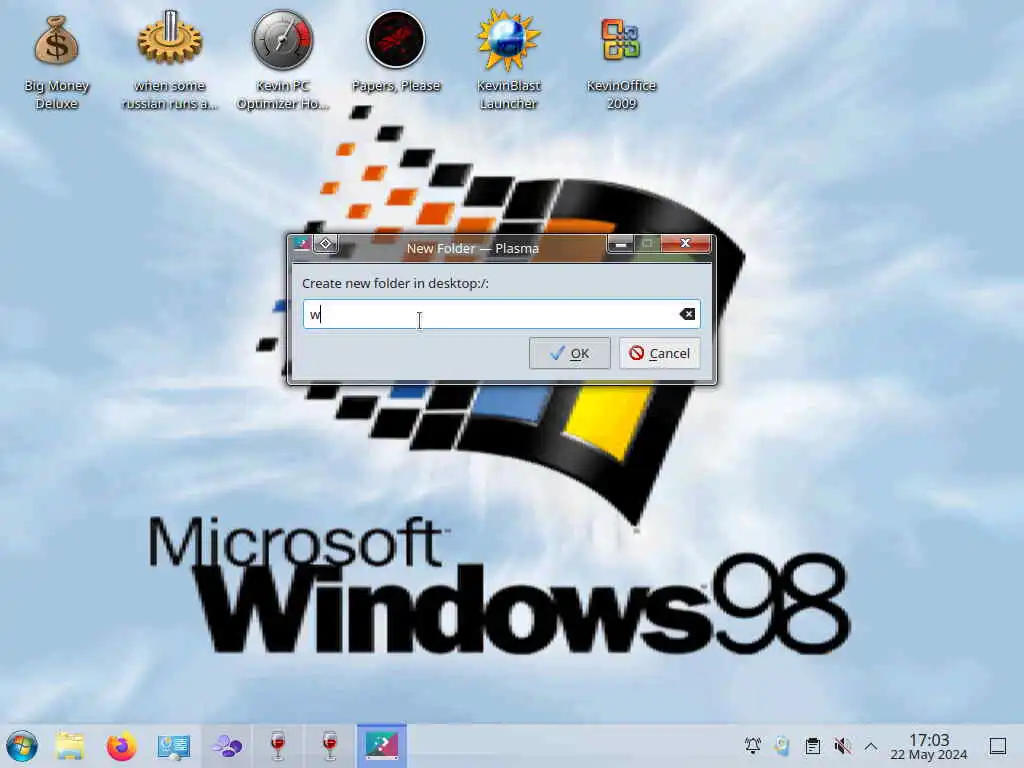Image resolution: width=1024 pixels, height=768 pixels.
Task: Switch to the second Wine glass taskbar entry
Action: (x=329, y=746)
